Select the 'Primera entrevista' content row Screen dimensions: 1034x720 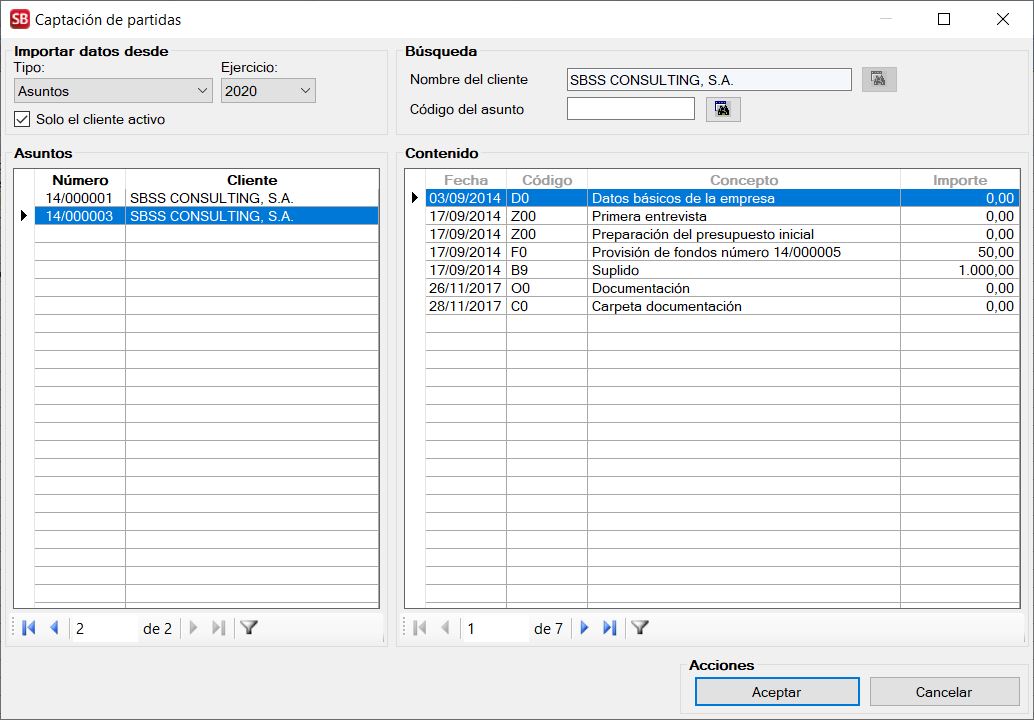click(x=743, y=216)
